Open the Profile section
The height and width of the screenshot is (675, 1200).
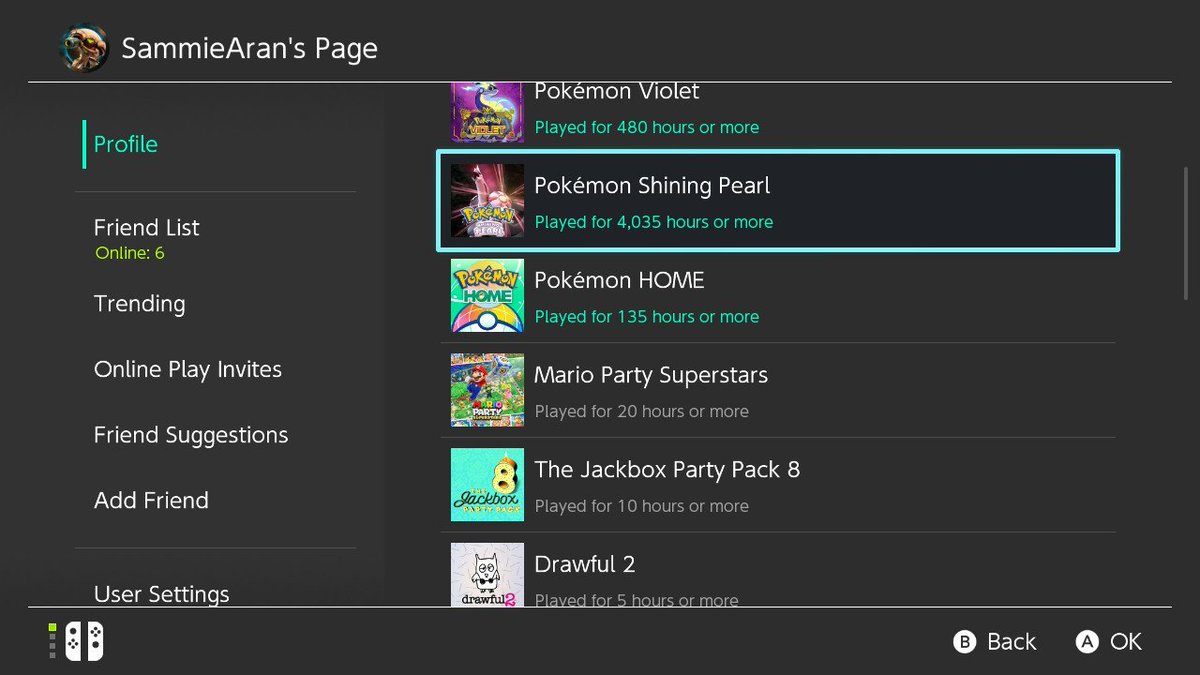125,144
